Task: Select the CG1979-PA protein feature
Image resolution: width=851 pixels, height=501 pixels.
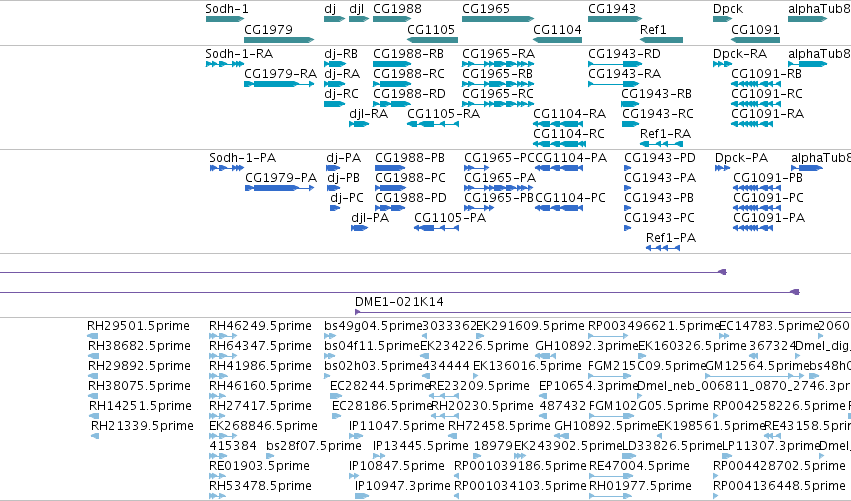Action: click(x=280, y=188)
